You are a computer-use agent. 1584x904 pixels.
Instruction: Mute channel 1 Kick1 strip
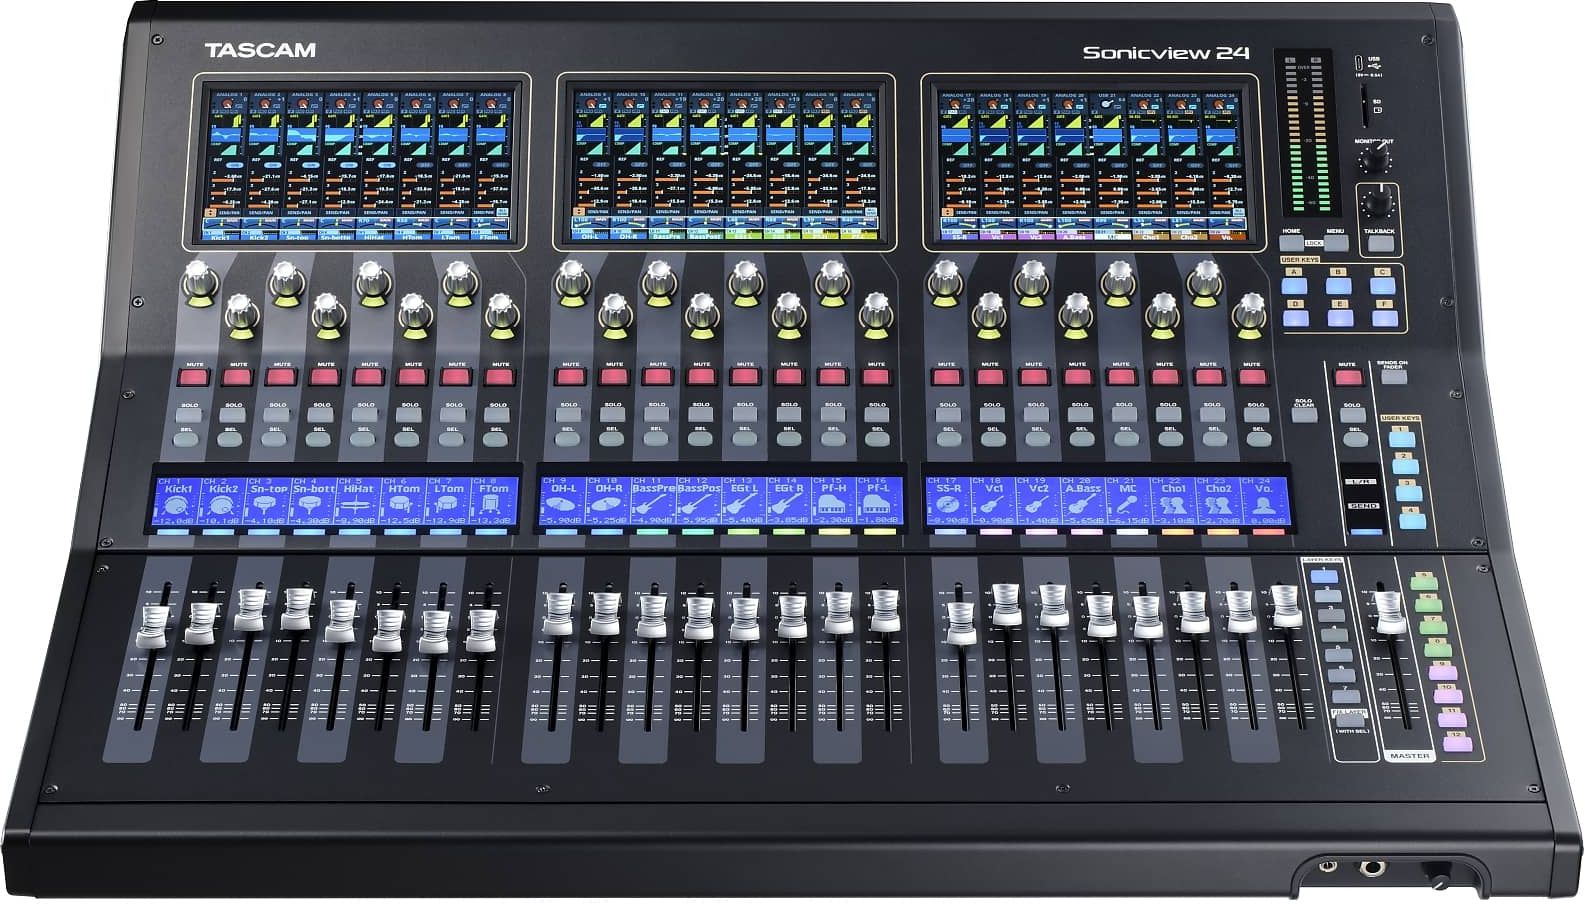click(193, 377)
